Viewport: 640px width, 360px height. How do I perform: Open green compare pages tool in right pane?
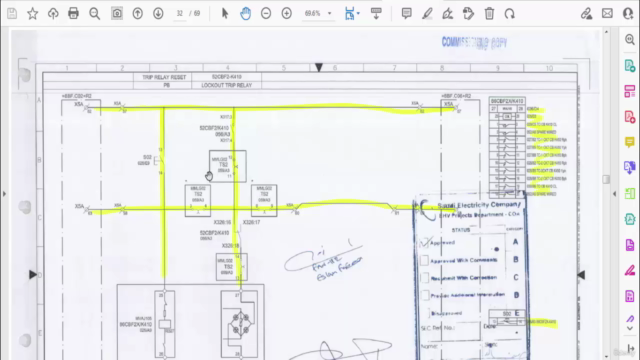pyautogui.click(x=630, y=193)
